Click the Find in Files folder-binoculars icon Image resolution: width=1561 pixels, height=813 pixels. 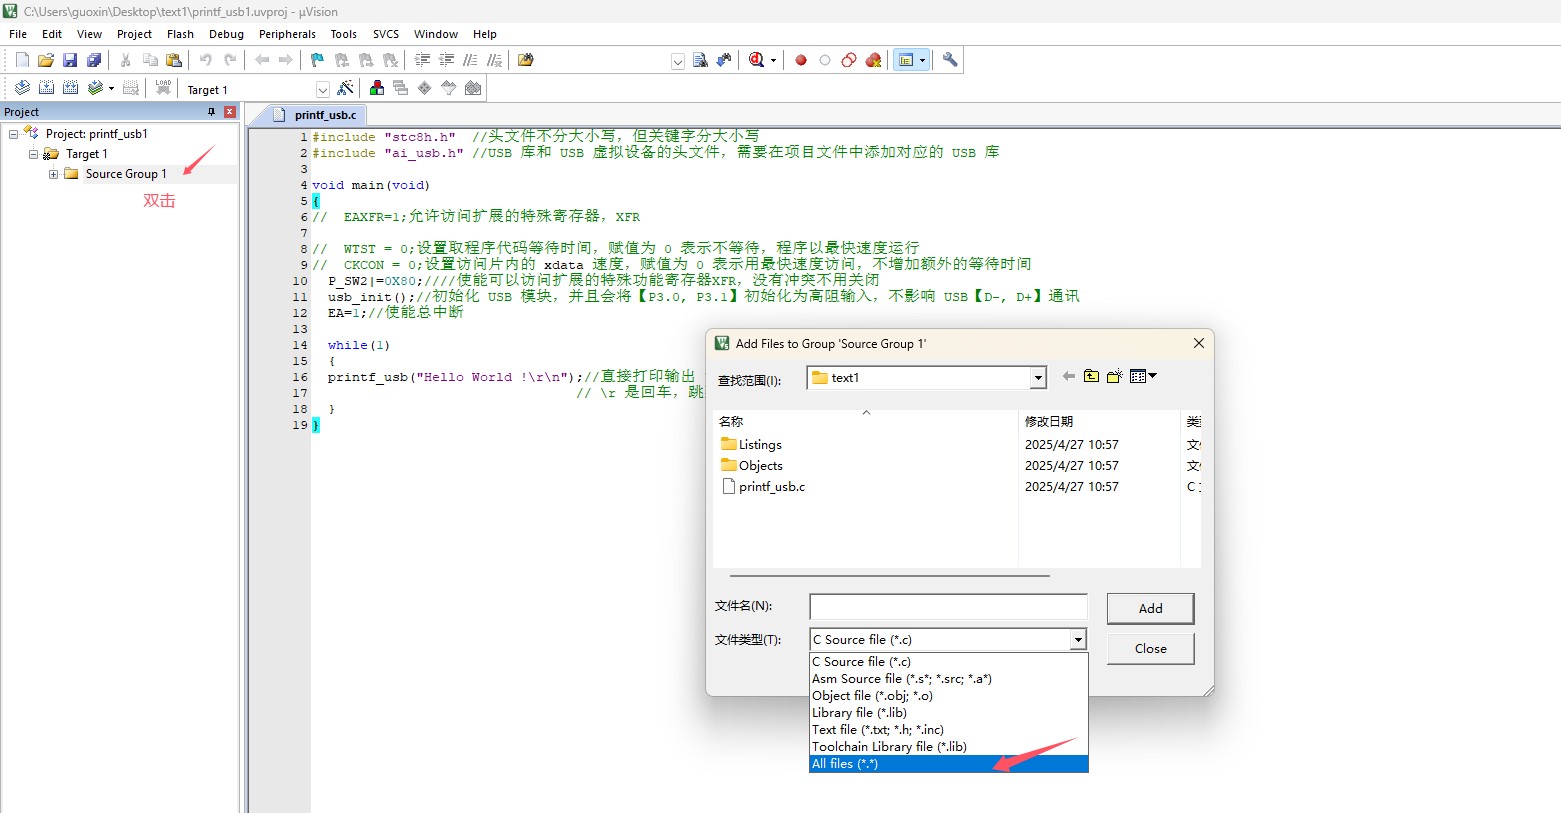point(526,60)
